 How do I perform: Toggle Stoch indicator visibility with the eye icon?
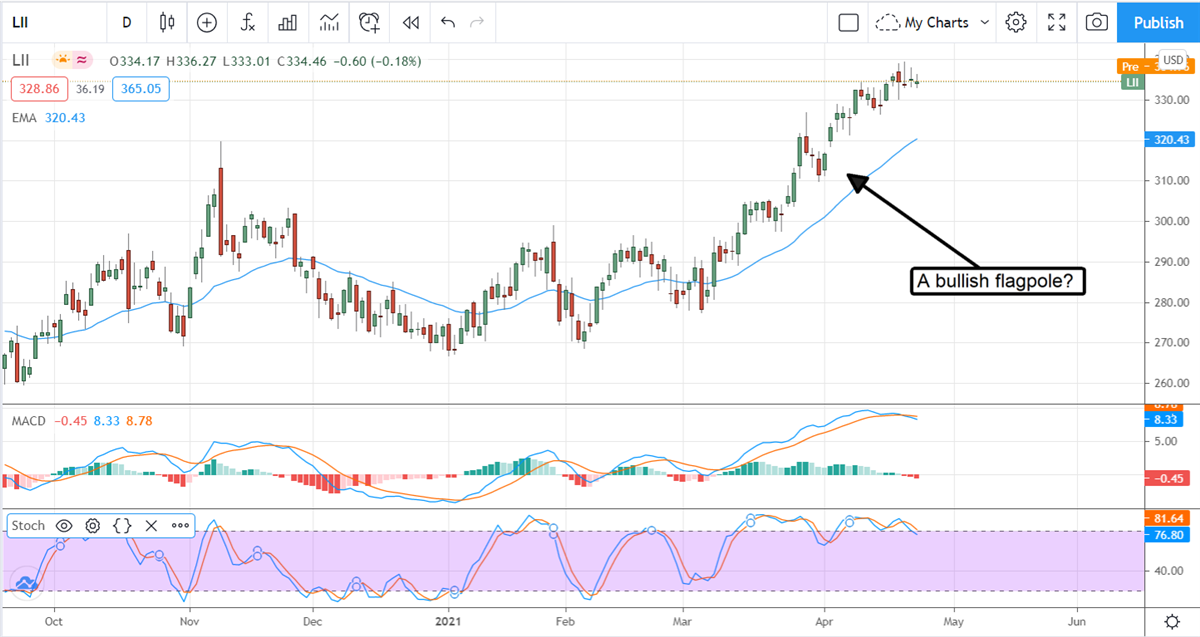point(64,525)
